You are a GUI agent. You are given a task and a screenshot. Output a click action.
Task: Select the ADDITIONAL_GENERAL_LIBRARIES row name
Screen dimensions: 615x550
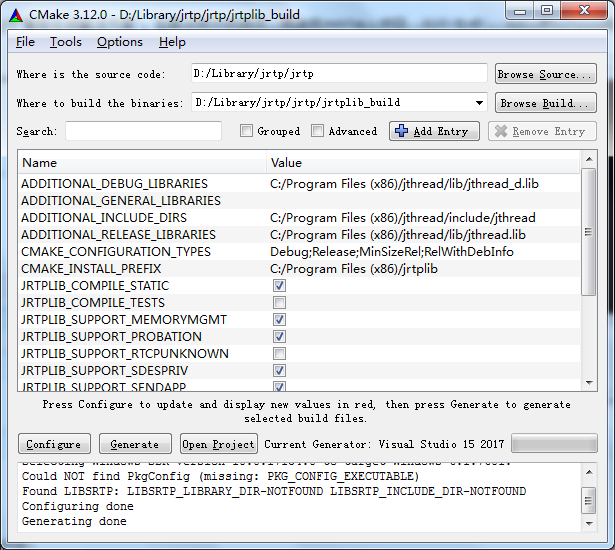pos(121,200)
